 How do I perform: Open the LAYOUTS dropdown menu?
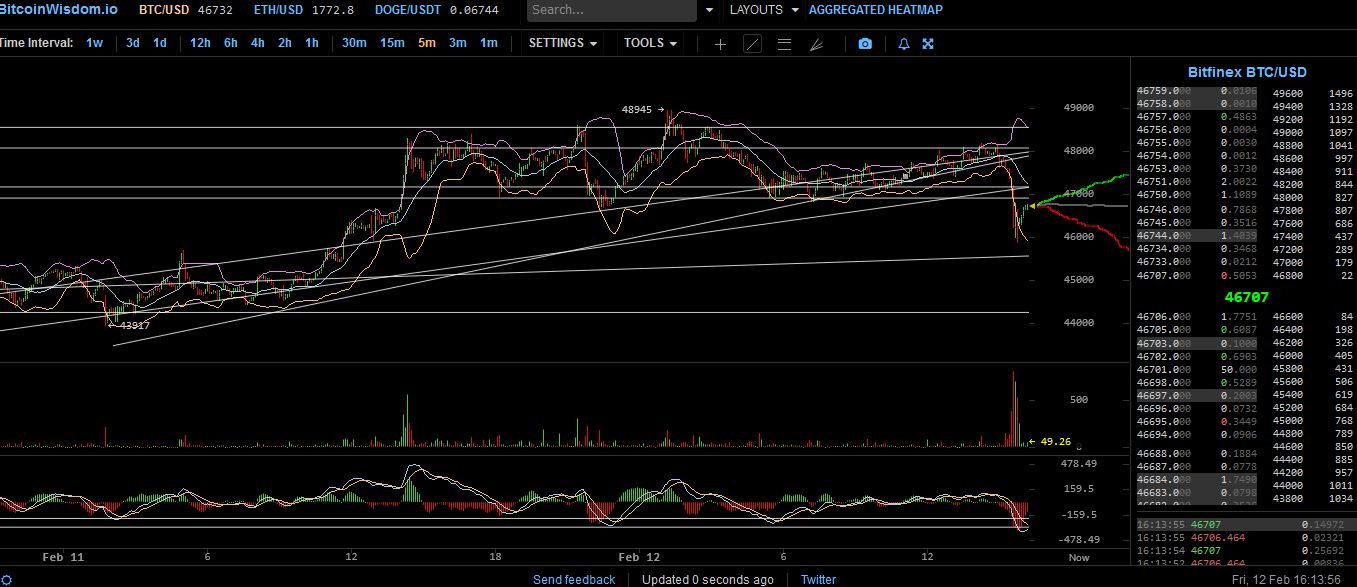coord(765,10)
